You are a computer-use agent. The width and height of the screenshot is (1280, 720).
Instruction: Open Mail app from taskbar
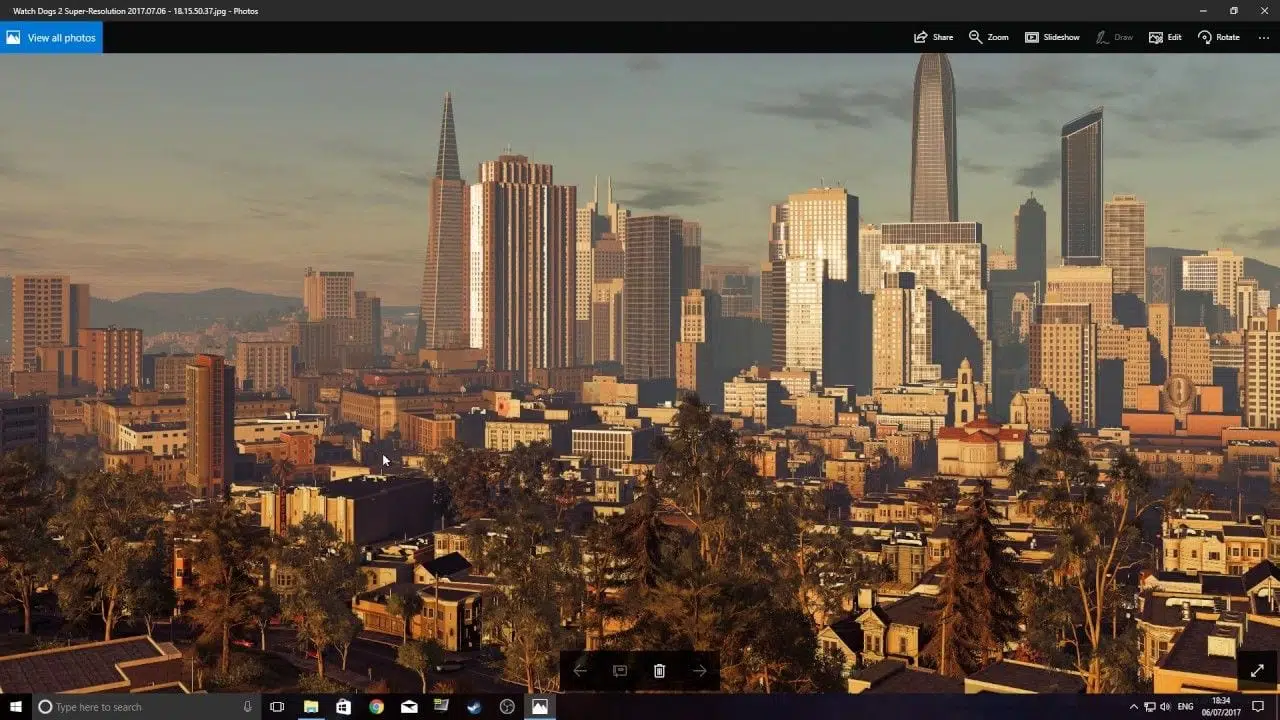pyautogui.click(x=409, y=707)
